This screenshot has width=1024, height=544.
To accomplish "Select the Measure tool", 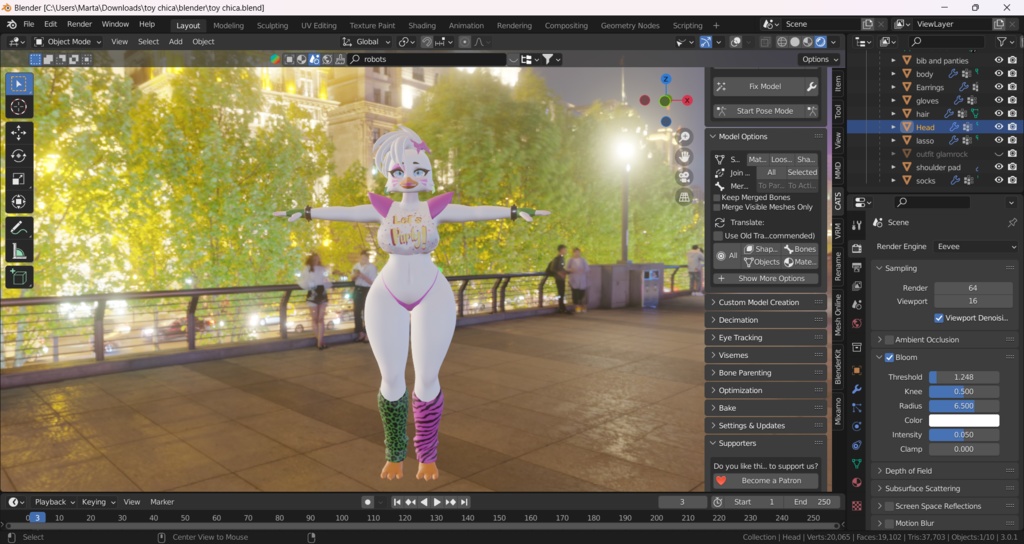I will click(18, 251).
